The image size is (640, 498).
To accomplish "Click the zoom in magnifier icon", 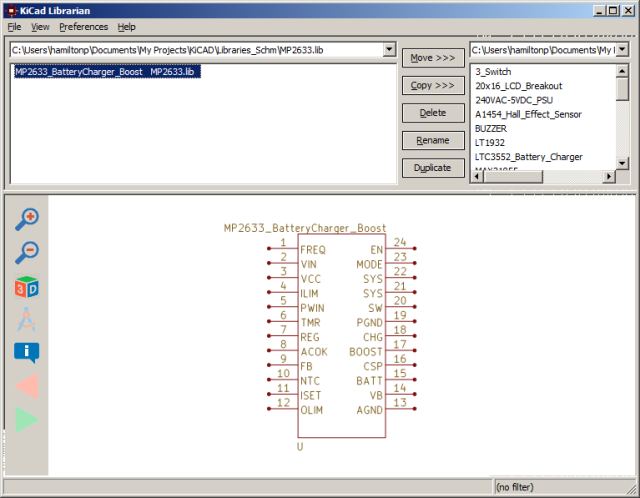I will pyautogui.click(x=27, y=219).
